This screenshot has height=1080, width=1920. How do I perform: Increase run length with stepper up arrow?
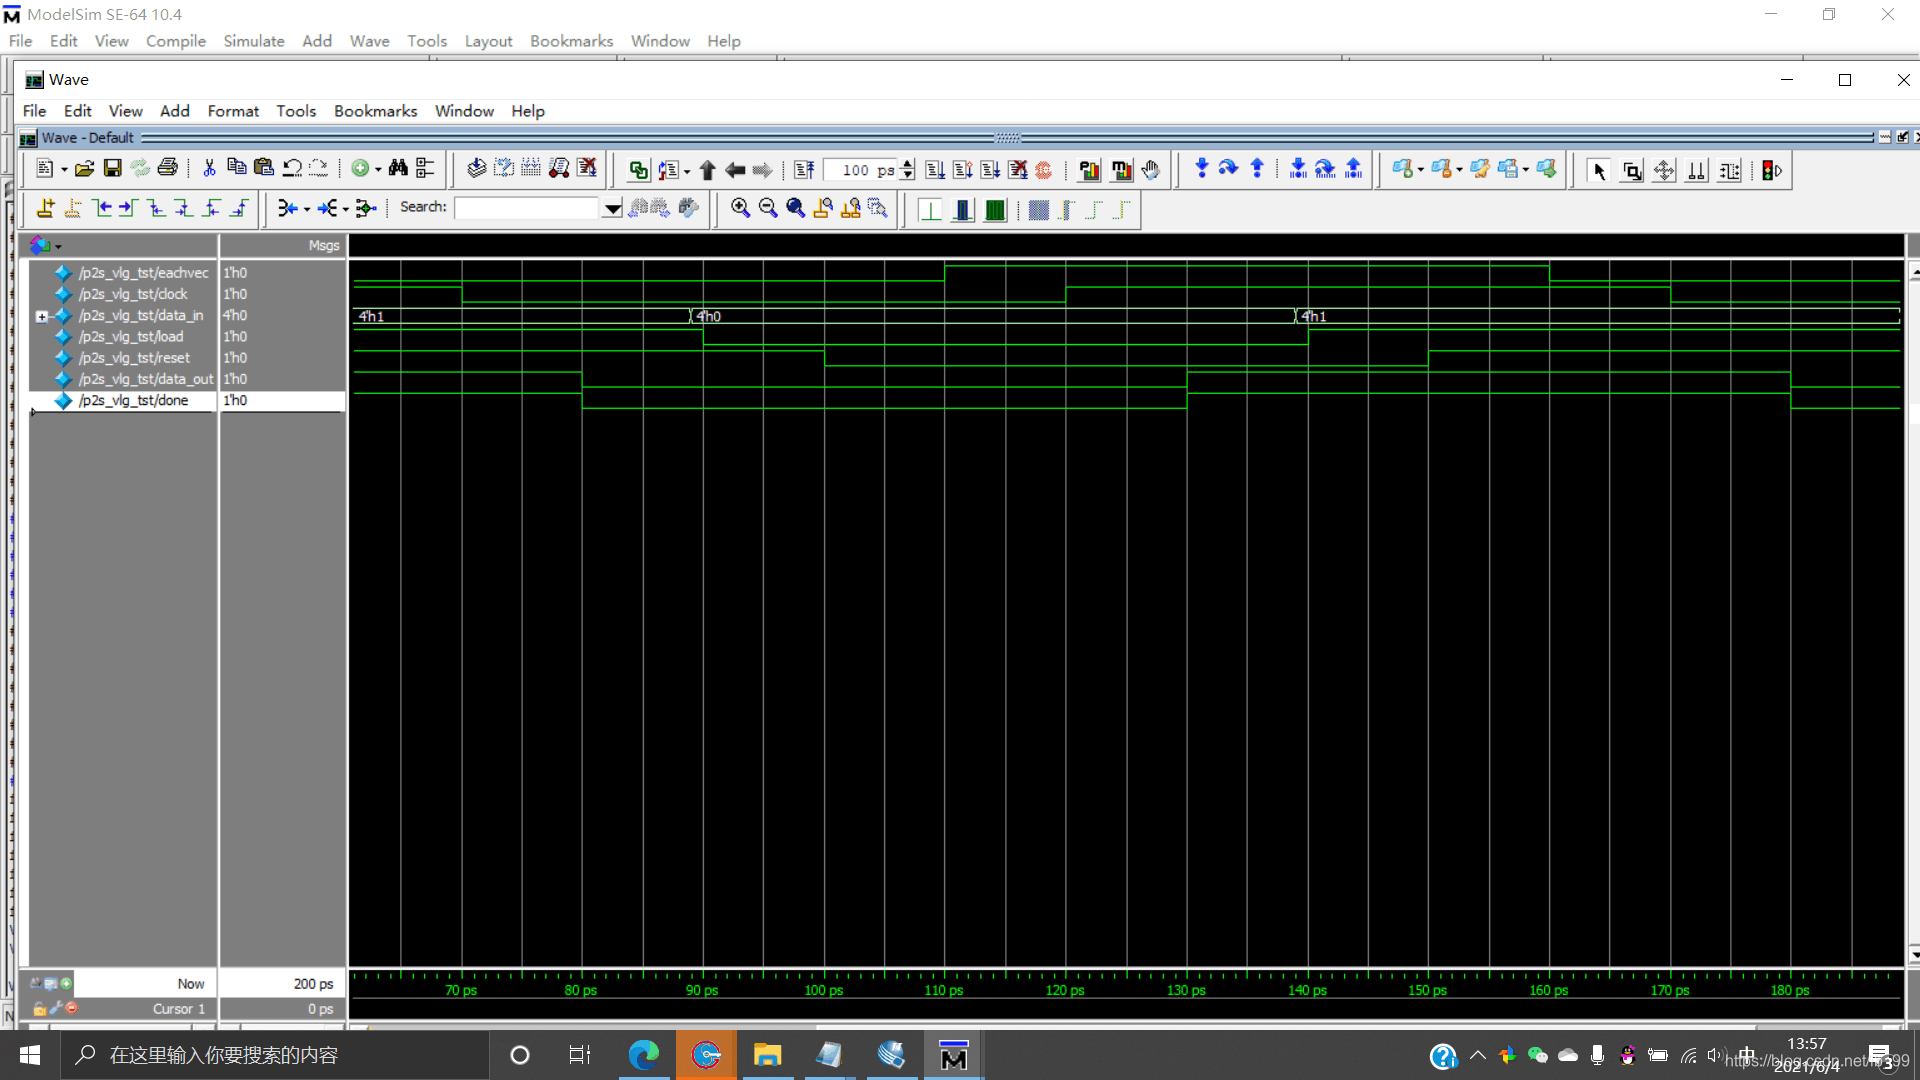tap(907, 164)
